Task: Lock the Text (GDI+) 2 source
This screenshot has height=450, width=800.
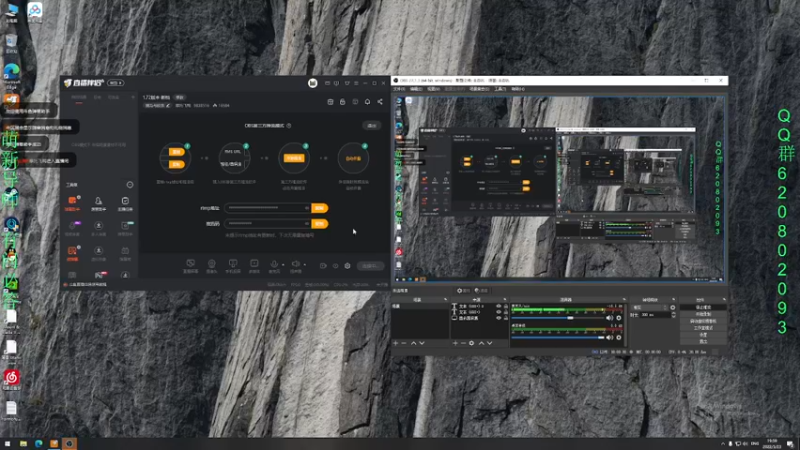Action: pyautogui.click(x=506, y=306)
